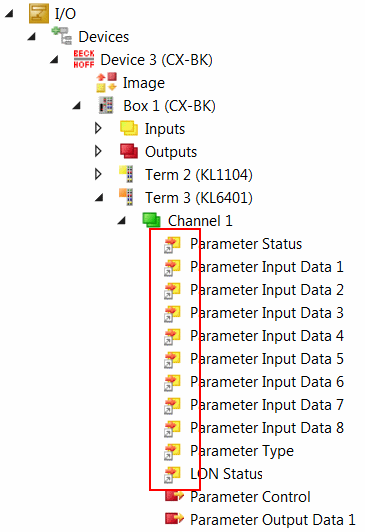Click the Parameter Control output variable icon
Image resolution: width=365 pixels, height=532 pixels.
click(x=174, y=496)
